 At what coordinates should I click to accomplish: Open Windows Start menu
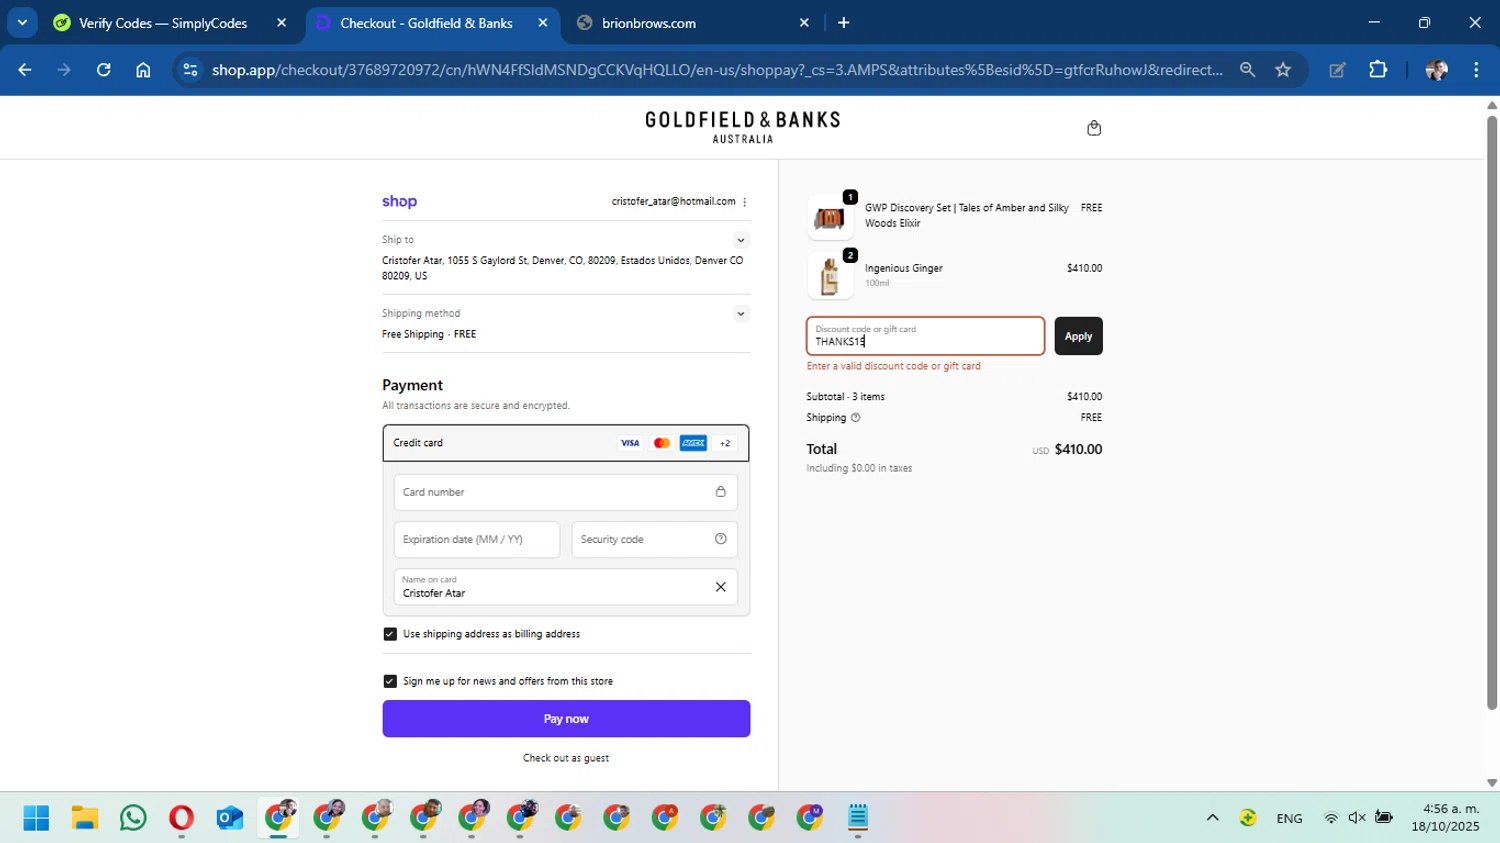36,818
